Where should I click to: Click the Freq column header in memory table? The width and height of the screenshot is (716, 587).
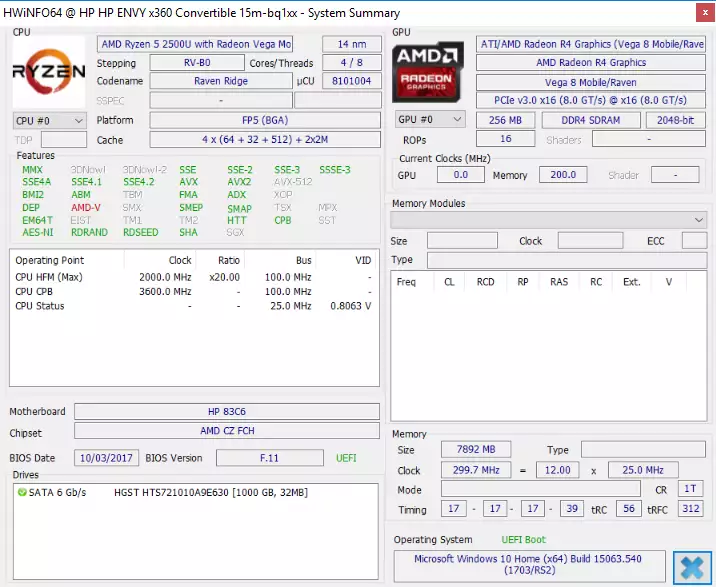406,282
